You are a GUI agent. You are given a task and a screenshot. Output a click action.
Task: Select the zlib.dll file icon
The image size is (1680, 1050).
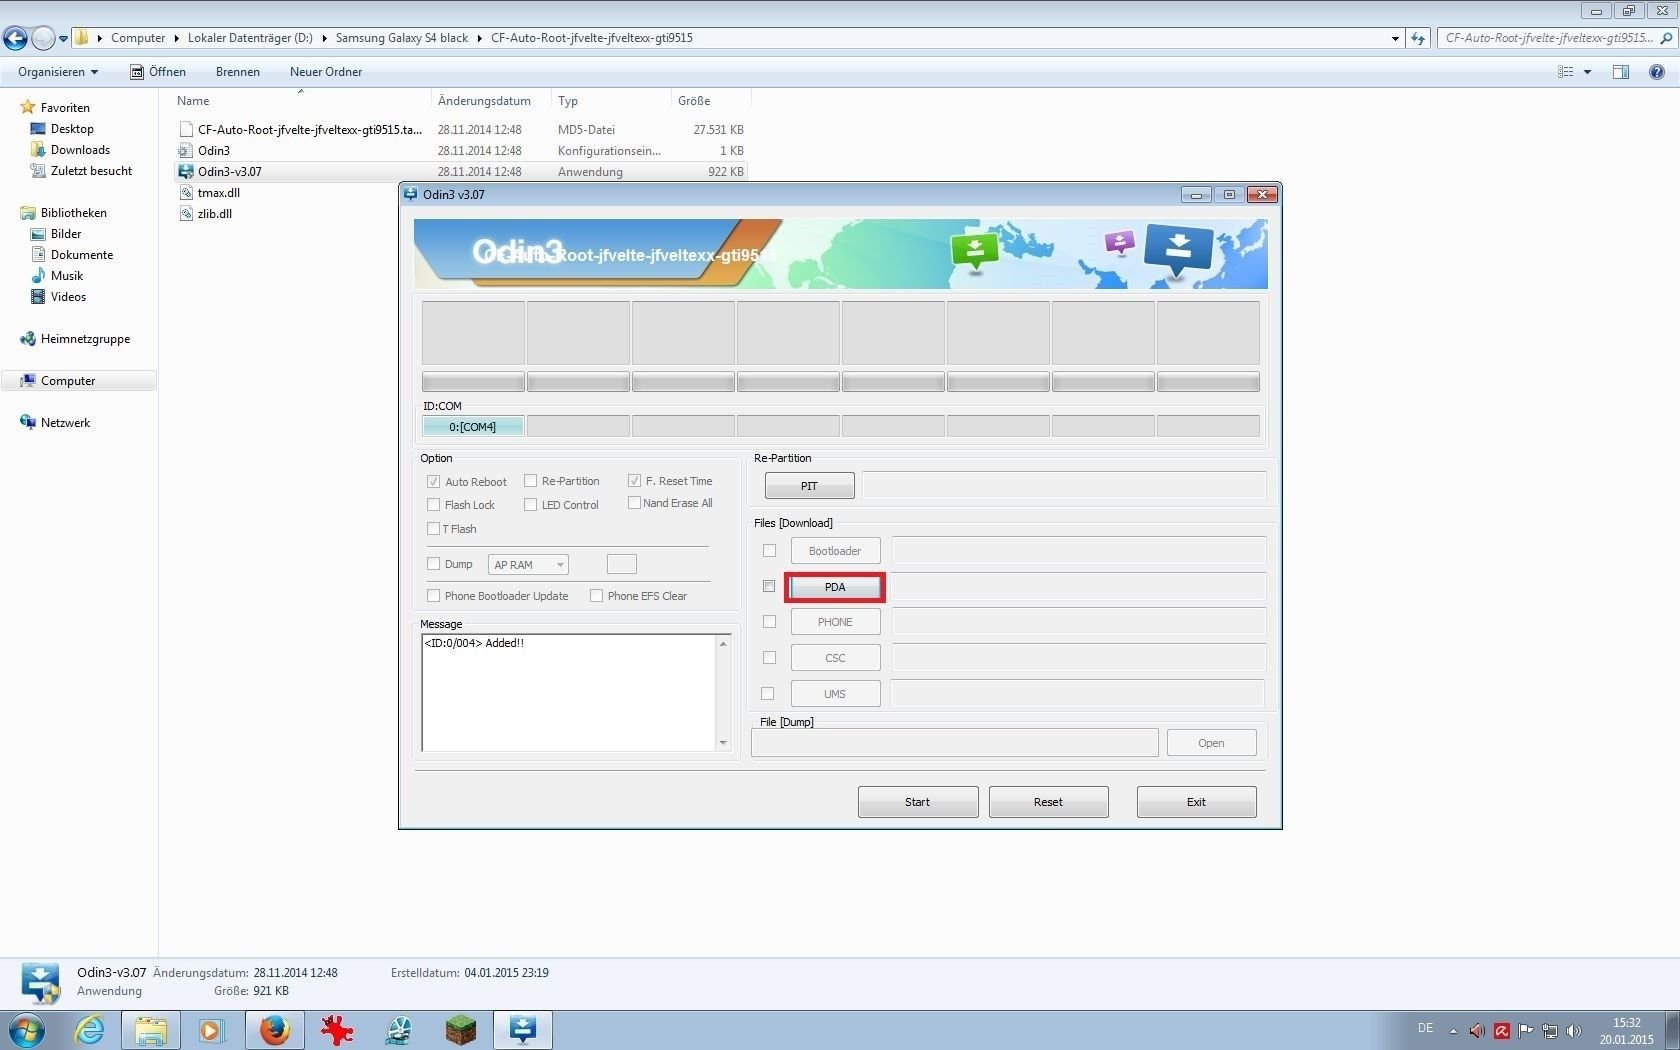point(185,214)
